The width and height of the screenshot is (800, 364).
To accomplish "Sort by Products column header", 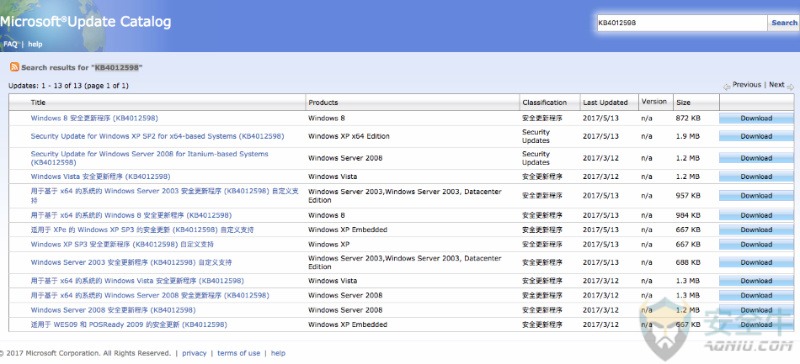I will click(323, 102).
